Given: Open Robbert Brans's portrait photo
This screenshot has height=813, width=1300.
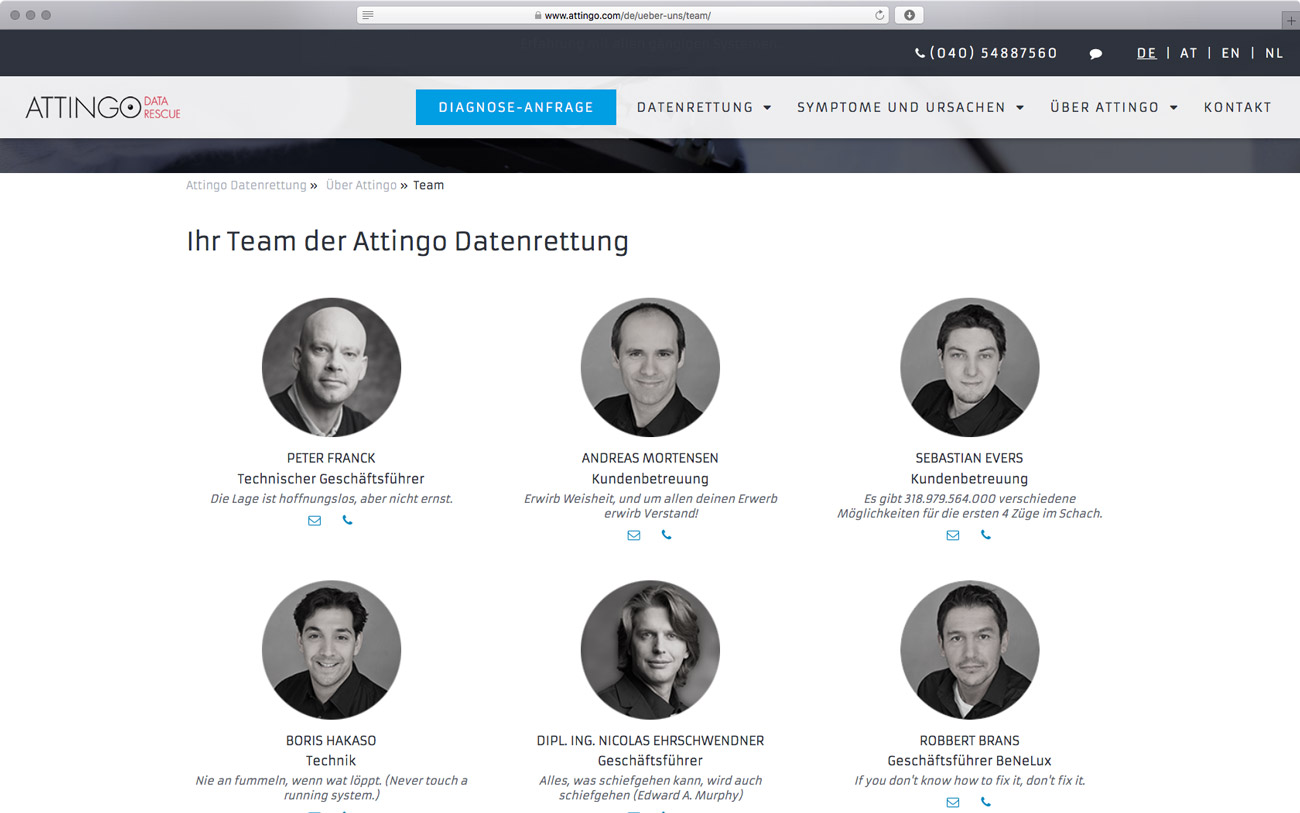Looking at the screenshot, I should tap(969, 650).
